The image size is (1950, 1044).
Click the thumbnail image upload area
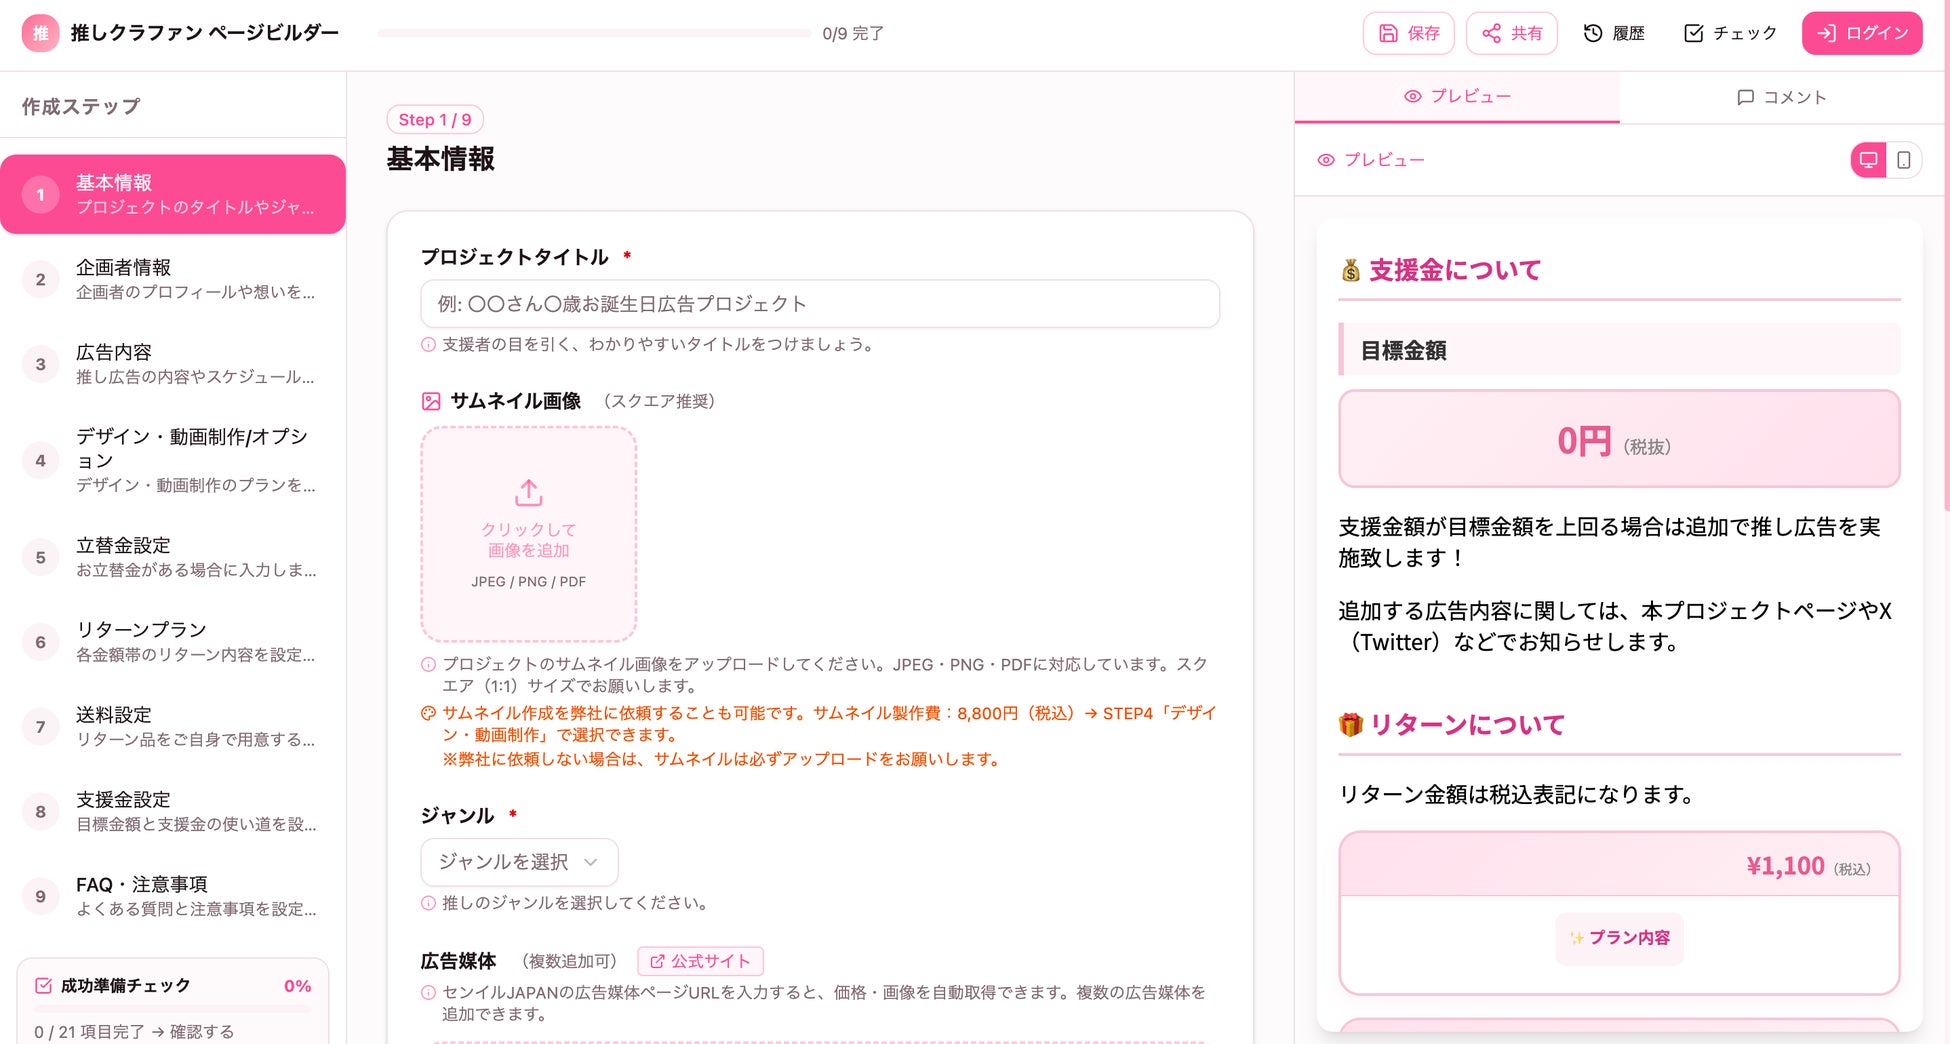528,534
